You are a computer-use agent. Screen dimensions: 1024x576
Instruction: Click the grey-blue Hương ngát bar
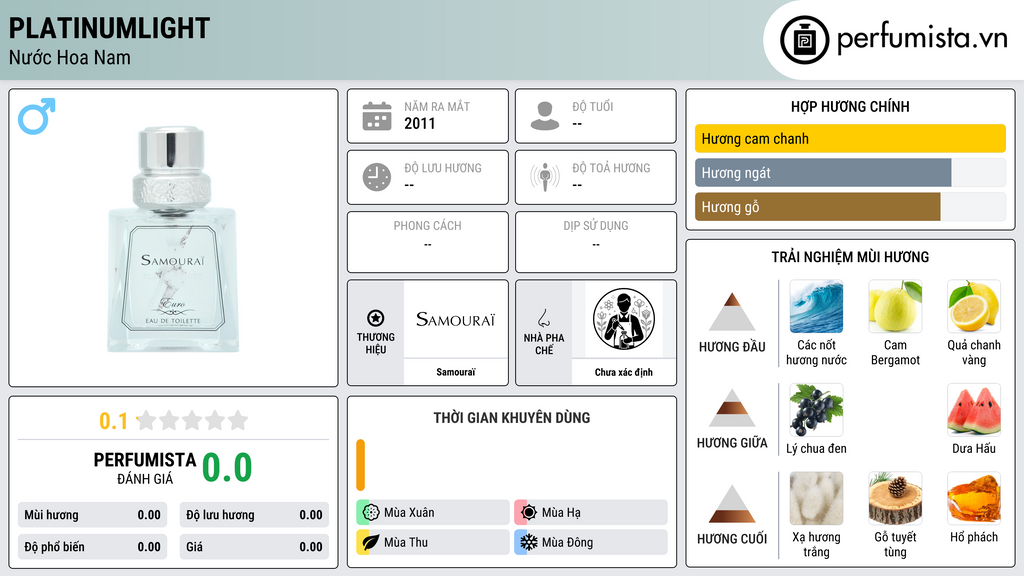(x=823, y=173)
